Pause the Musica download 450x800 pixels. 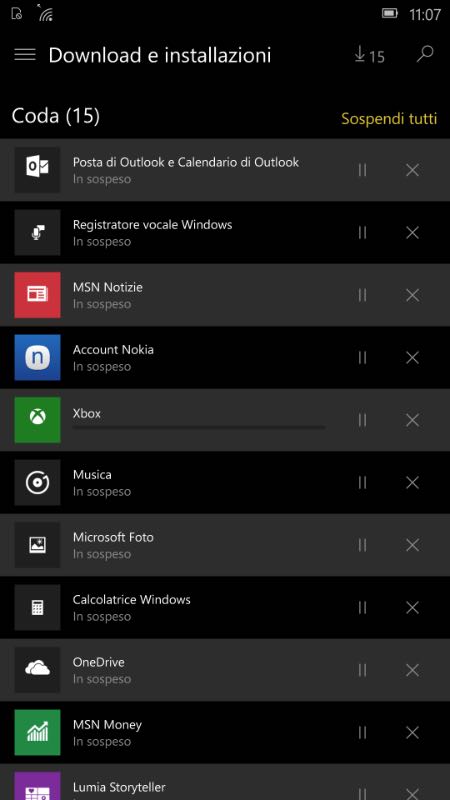coord(362,483)
